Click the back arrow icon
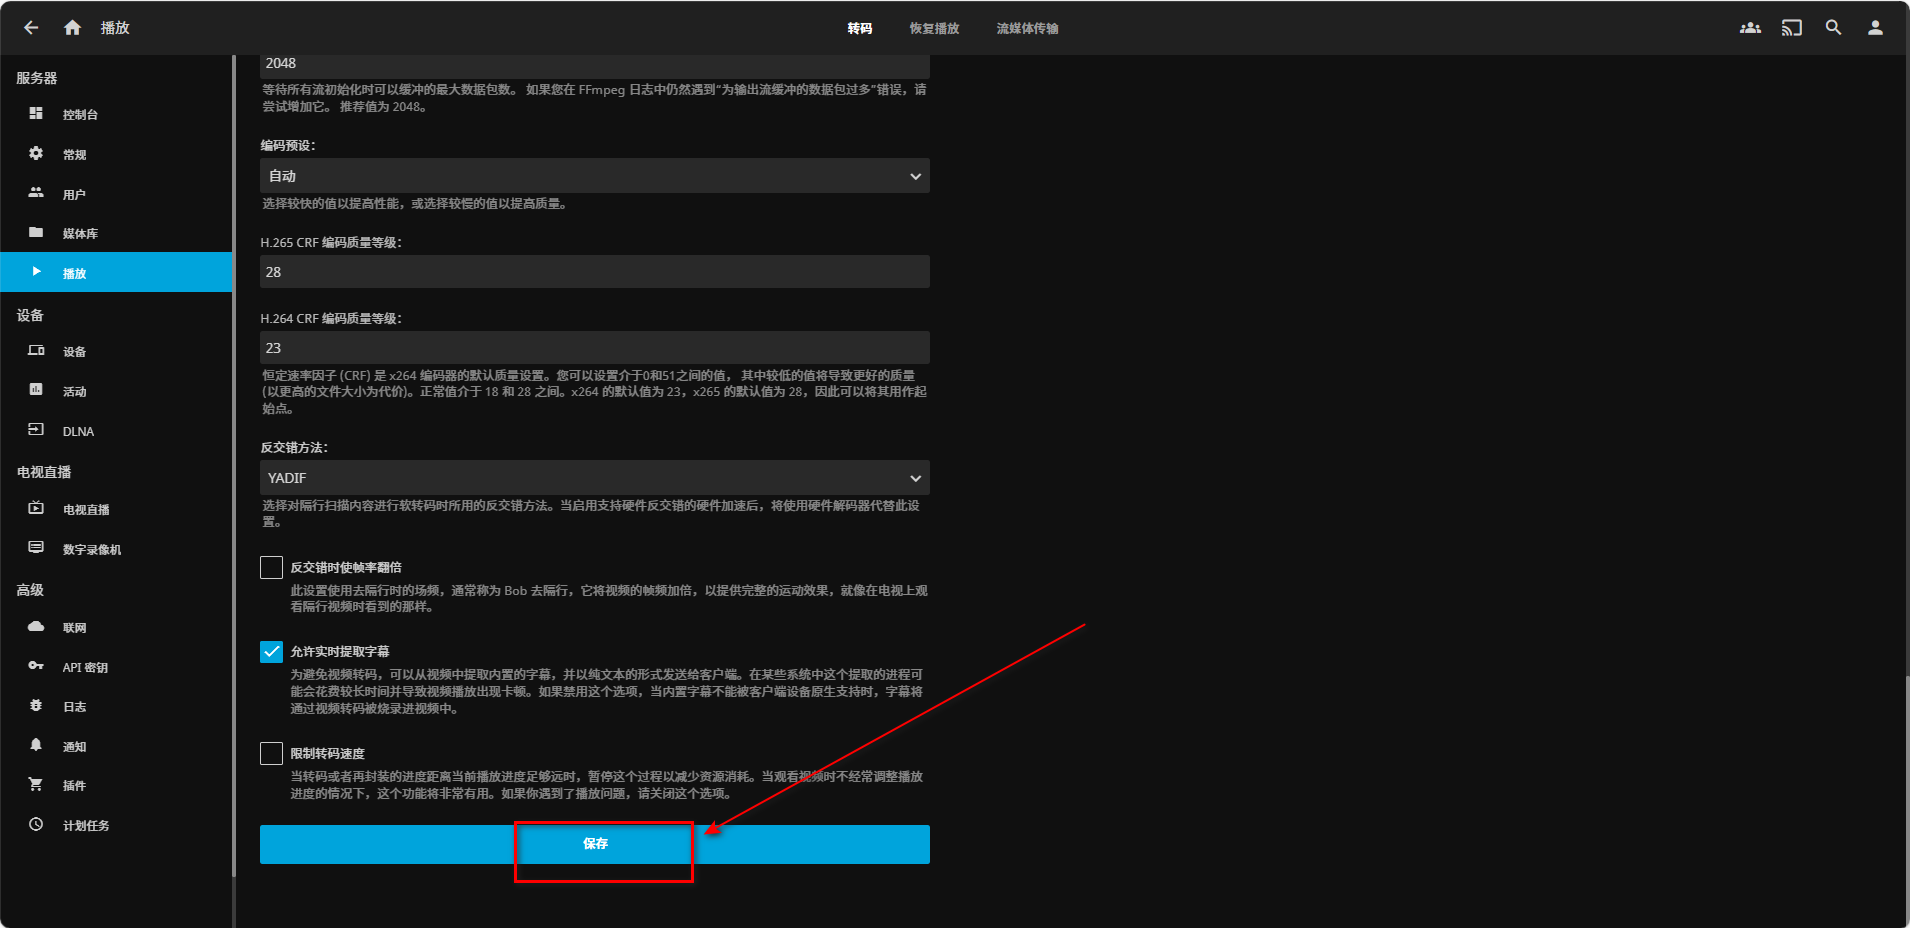The height and width of the screenshot is (928, 1910). [31, 28]
